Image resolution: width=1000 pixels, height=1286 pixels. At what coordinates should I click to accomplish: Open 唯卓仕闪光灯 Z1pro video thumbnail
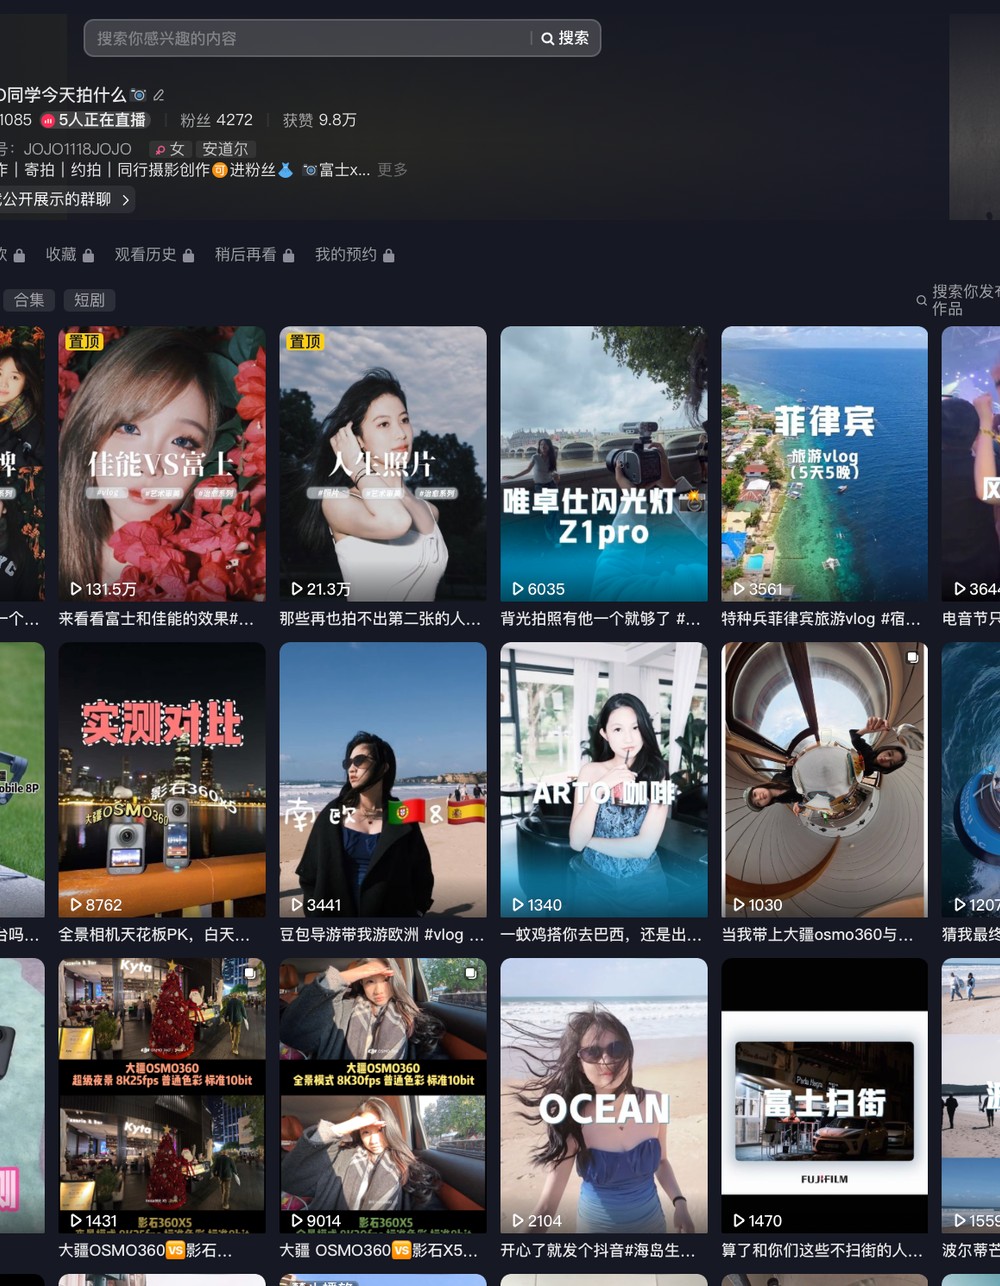tap(604, 464)
